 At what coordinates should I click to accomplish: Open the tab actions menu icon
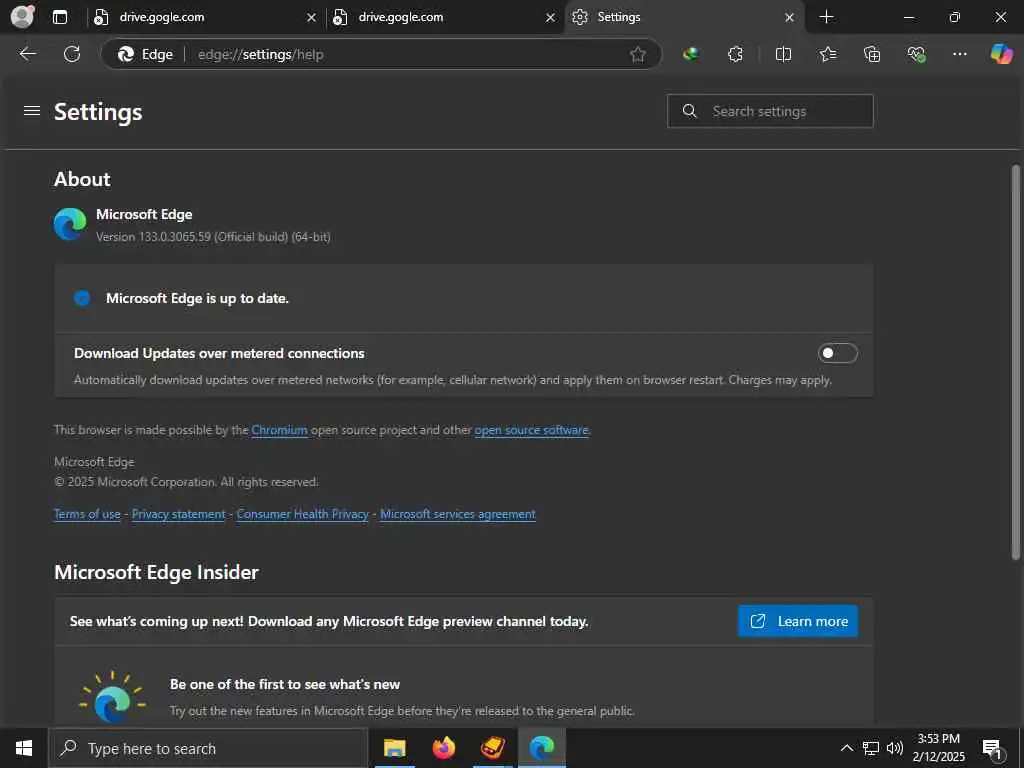click(60, 17)
